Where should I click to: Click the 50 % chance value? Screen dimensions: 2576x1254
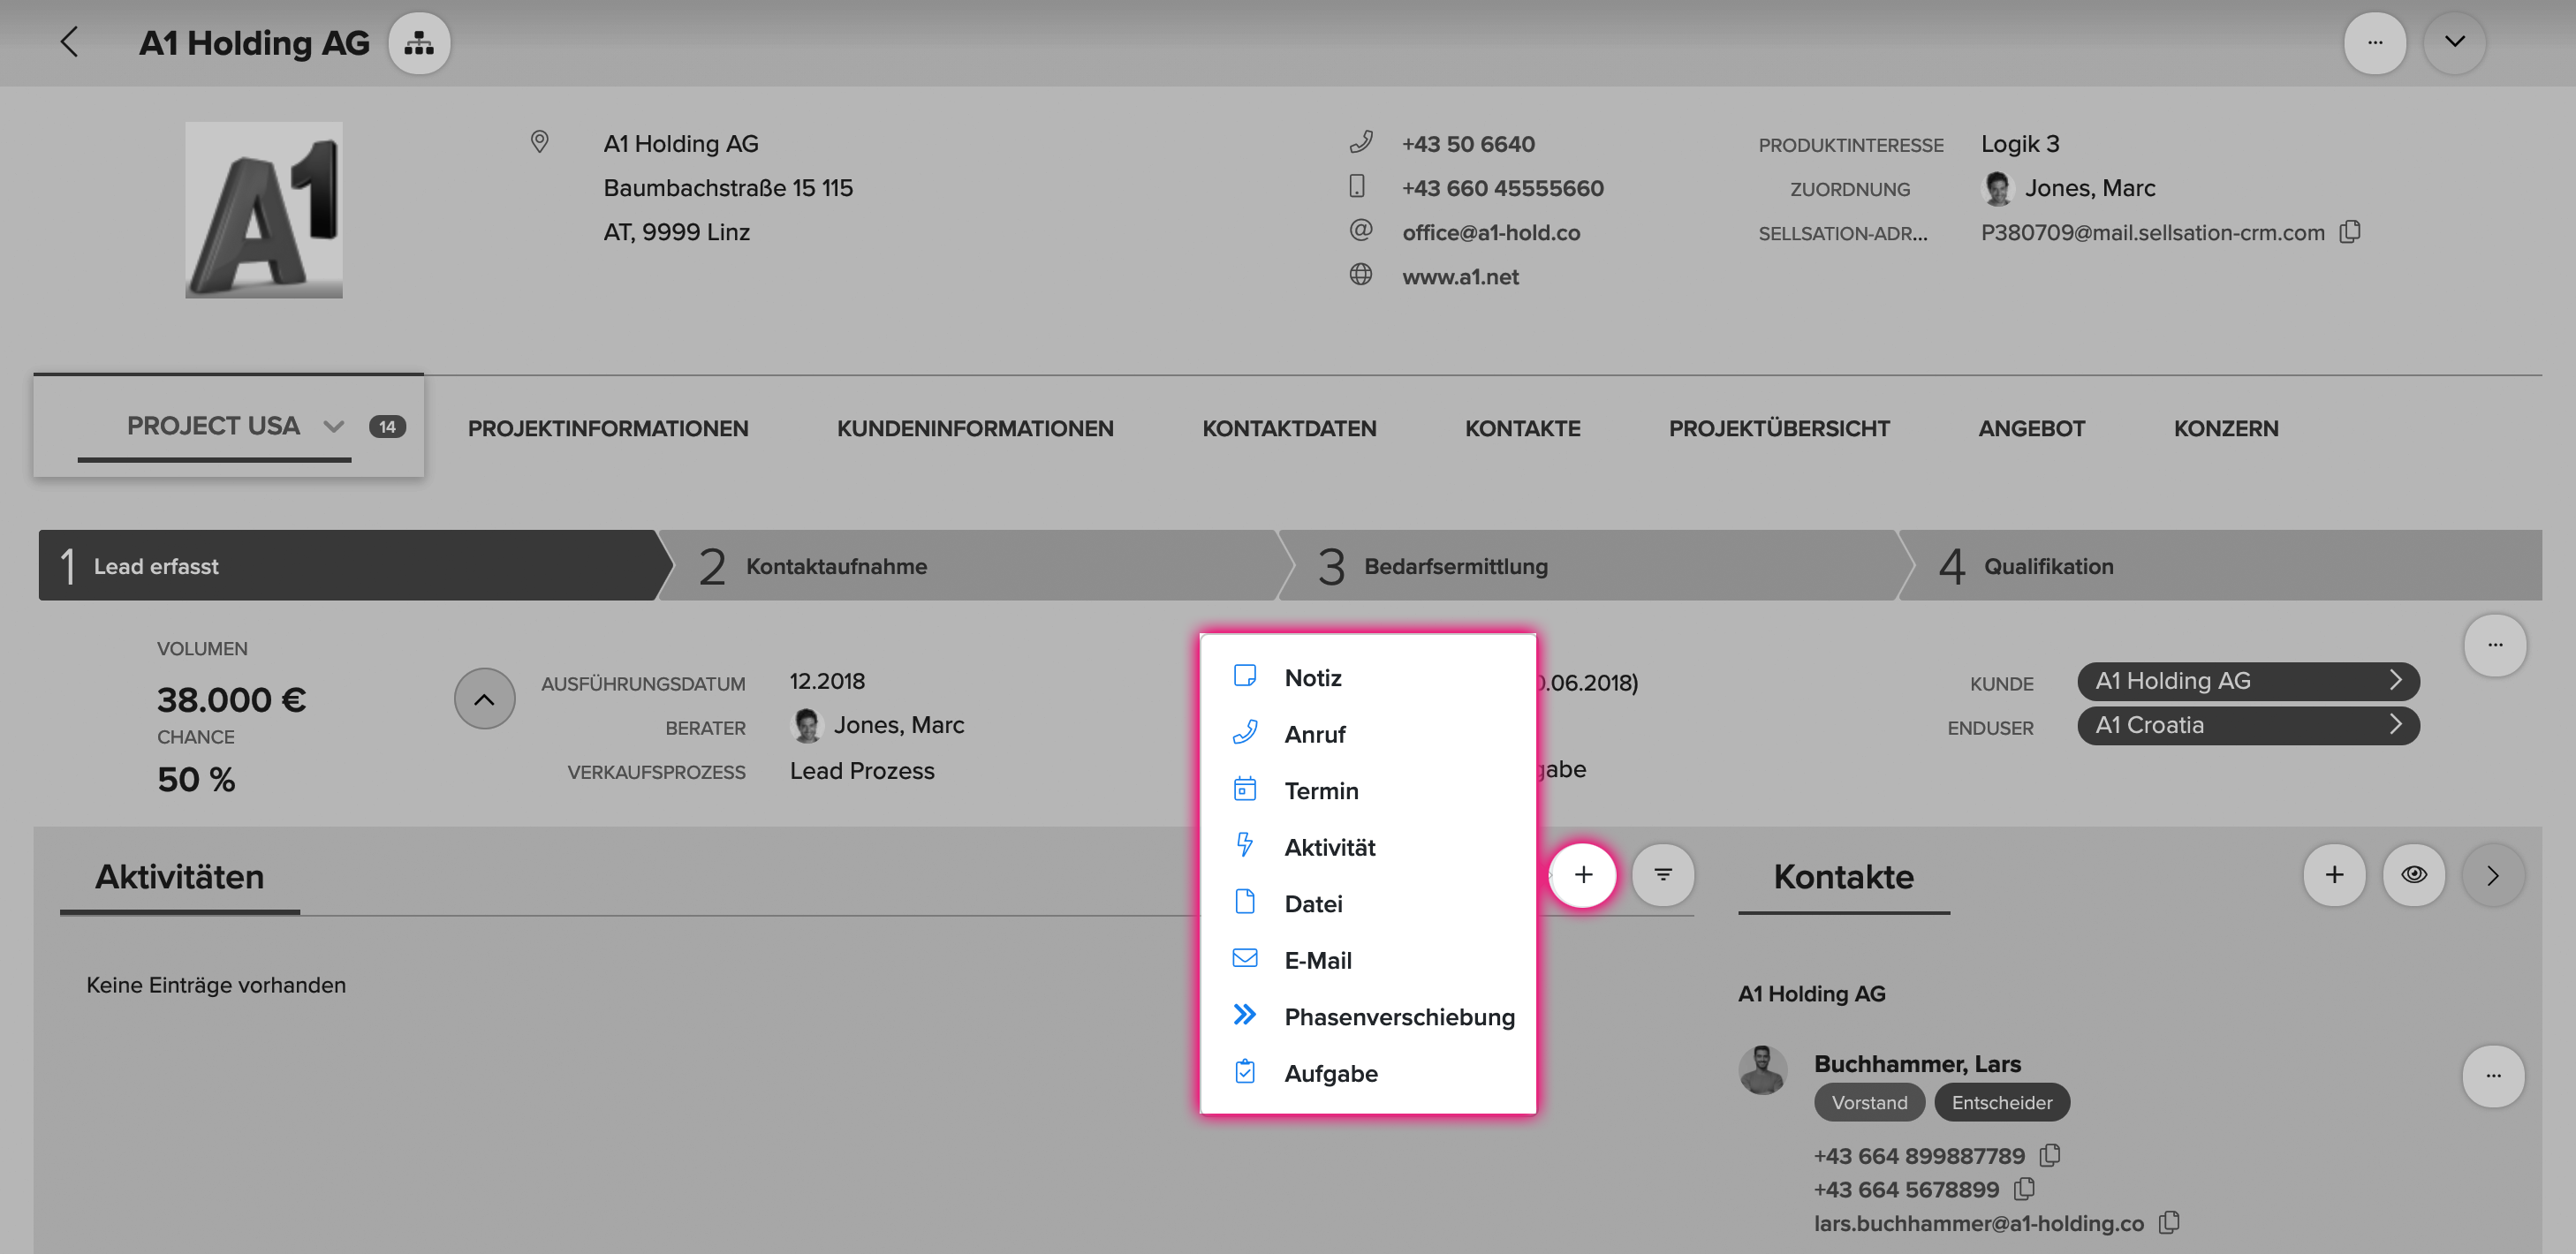[196, 779]
